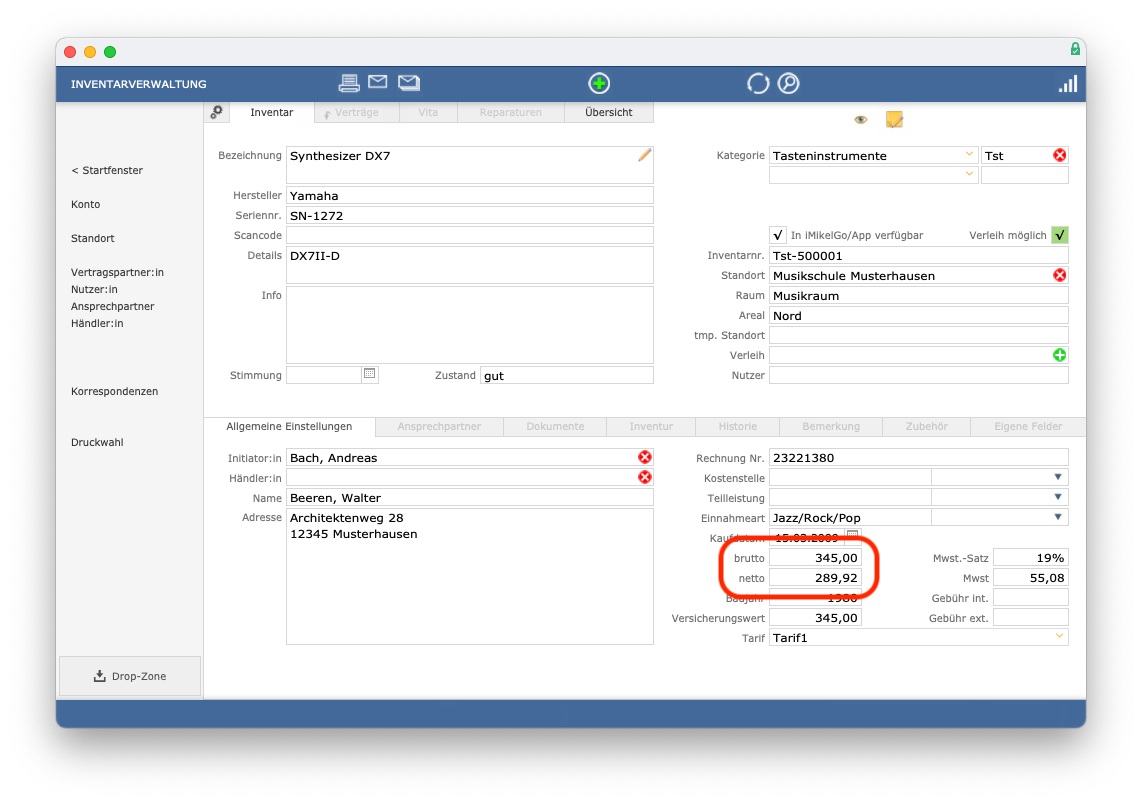Click the Drop-Zone download icon

[x=100, y=676]
